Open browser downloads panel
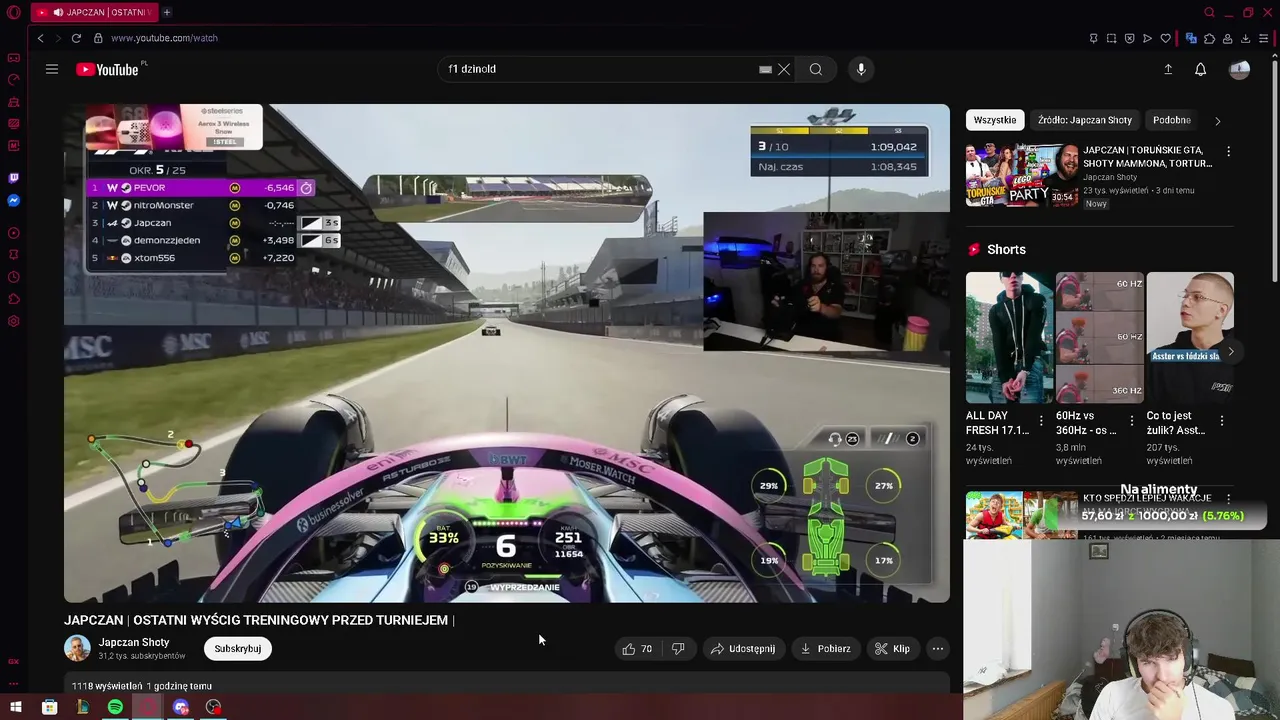 pos(1245,38)
